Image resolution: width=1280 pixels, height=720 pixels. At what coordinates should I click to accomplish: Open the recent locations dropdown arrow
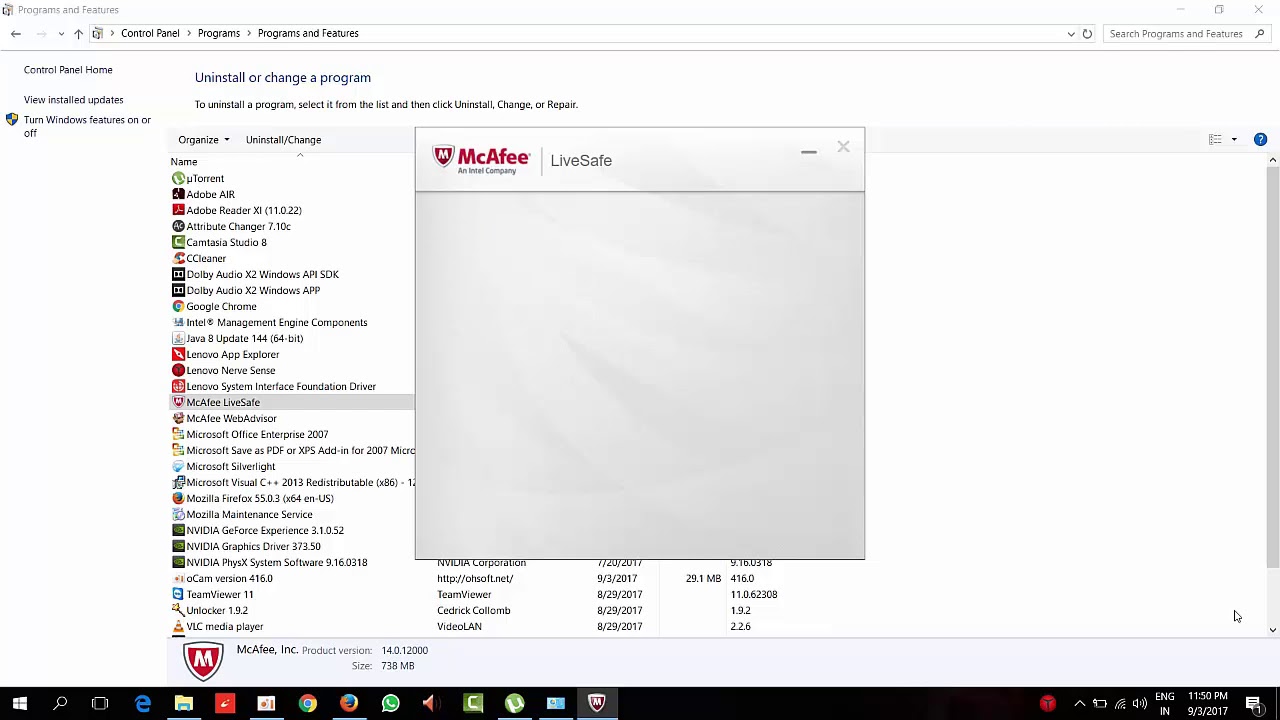61,33
